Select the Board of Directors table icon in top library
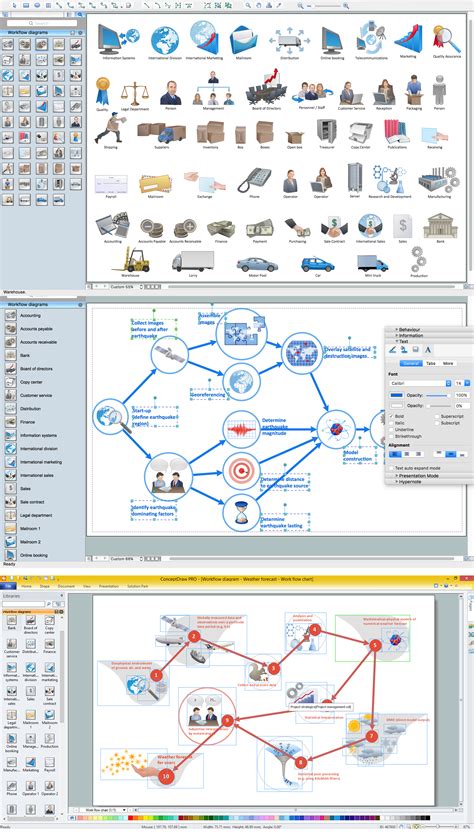 point(266,88)
